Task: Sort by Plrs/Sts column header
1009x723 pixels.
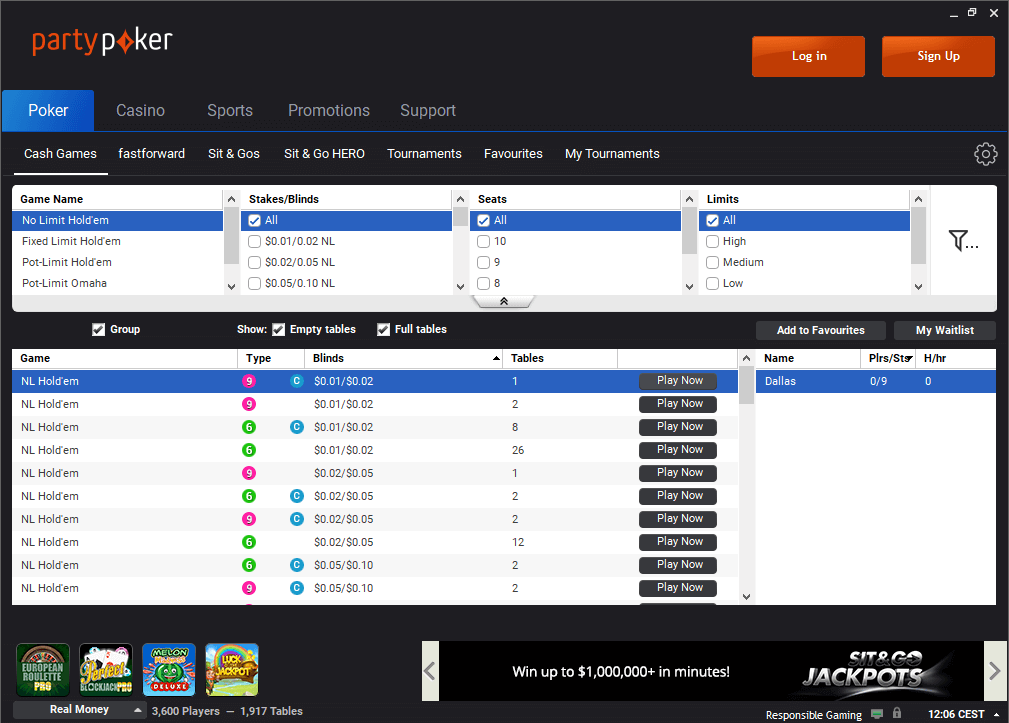Action: coord(890,358)
